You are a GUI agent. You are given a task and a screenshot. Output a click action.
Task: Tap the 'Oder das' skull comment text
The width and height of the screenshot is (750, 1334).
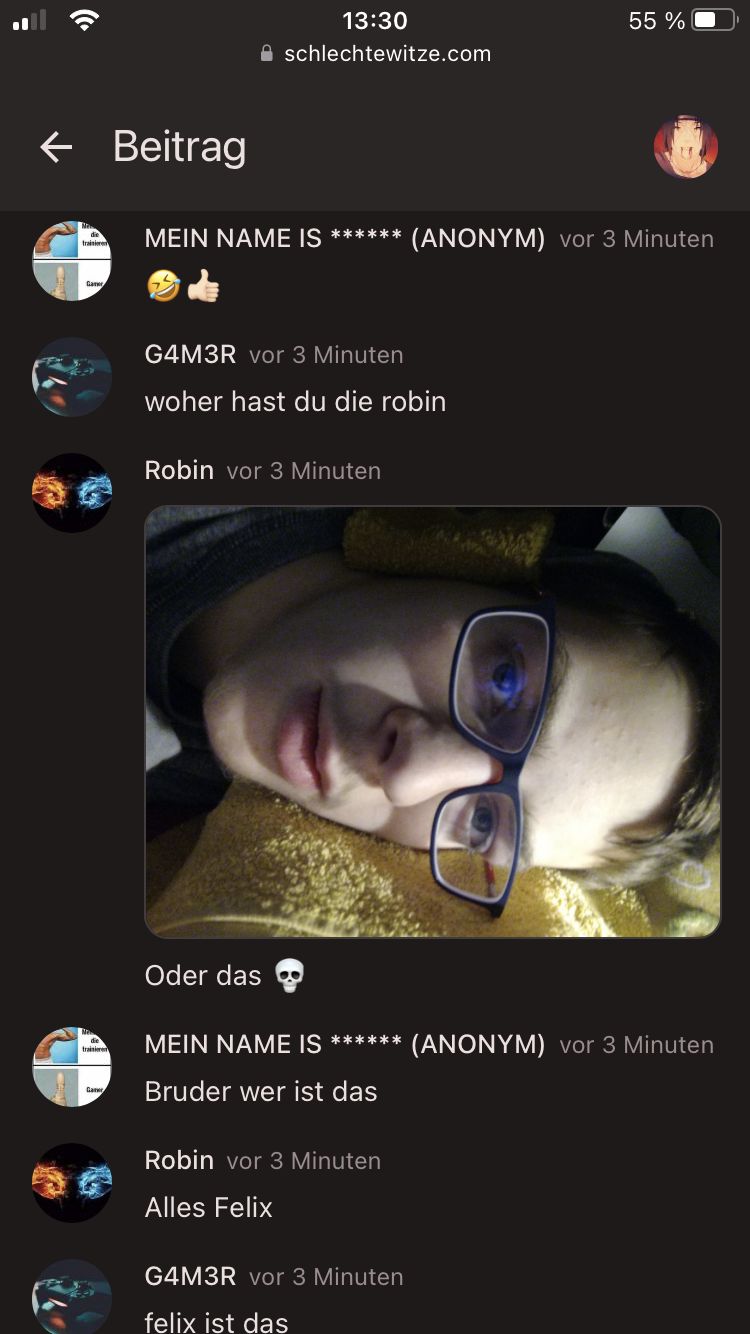(x=225, y=975)
